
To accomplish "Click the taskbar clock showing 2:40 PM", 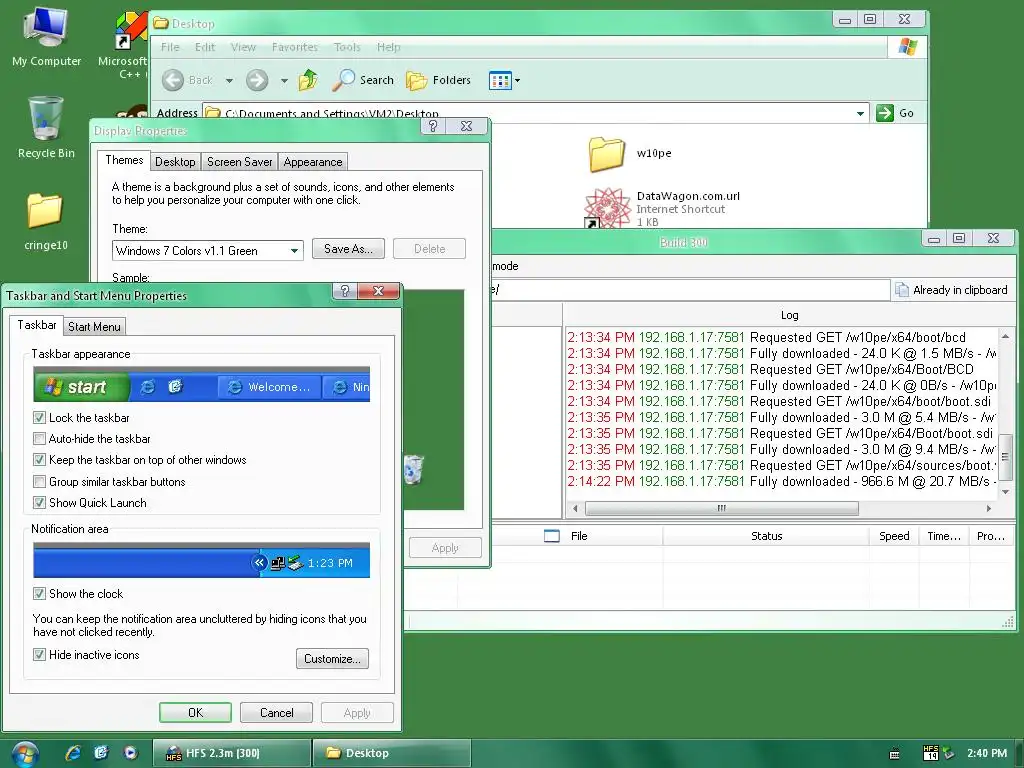I will click(987, 753).
